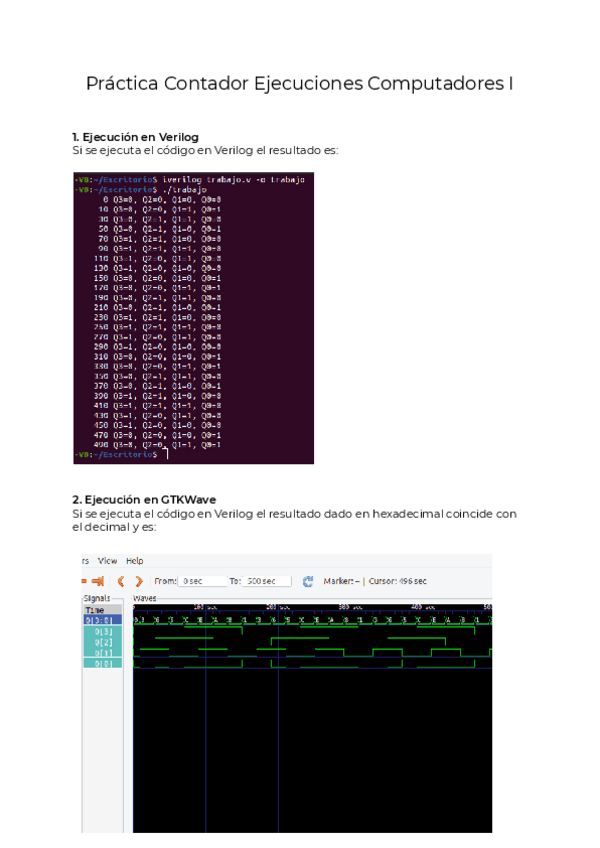The width and height of the screenshot is (600, 848).
Task: Click terminal output row starting with 70
Action: click(160, 238)
